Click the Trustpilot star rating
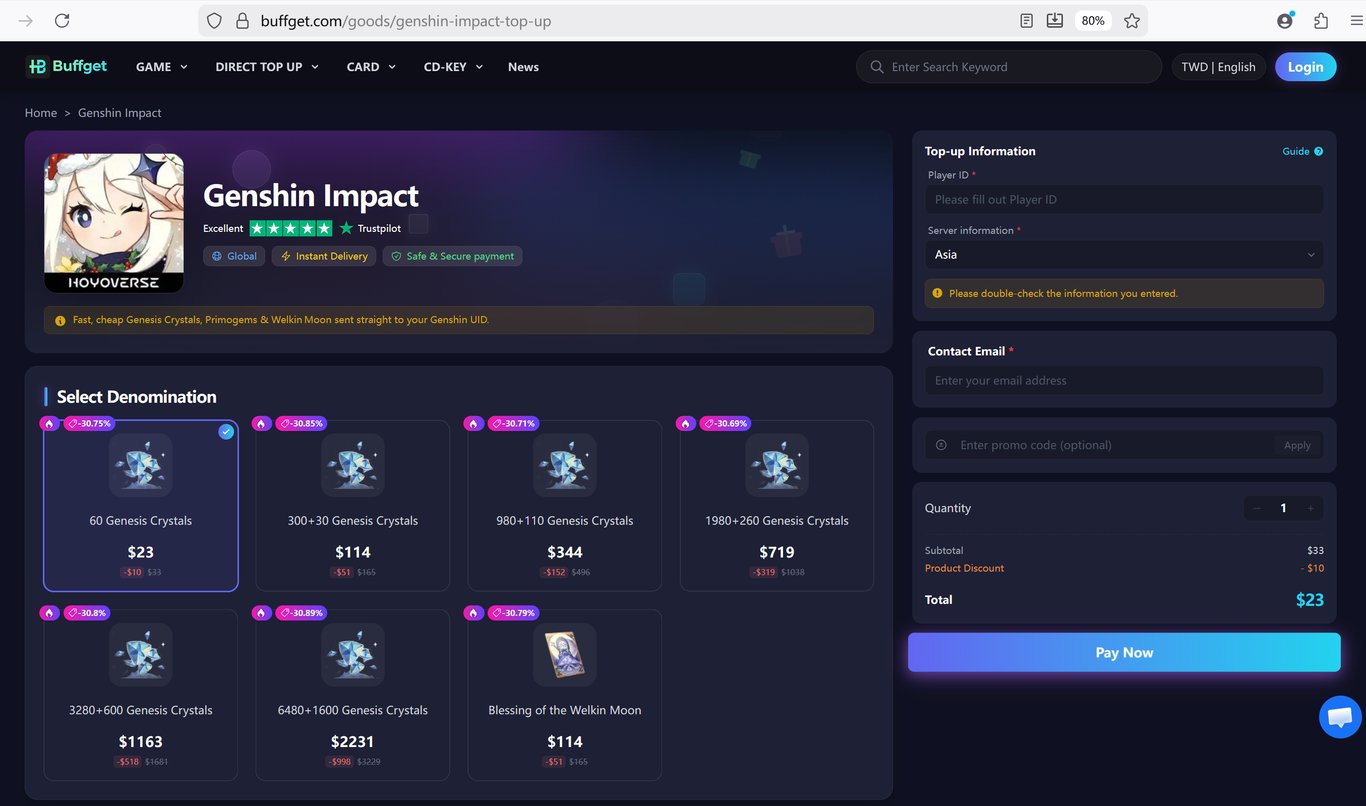This screenshot has height=806, width=1366. tap(291, 228)
